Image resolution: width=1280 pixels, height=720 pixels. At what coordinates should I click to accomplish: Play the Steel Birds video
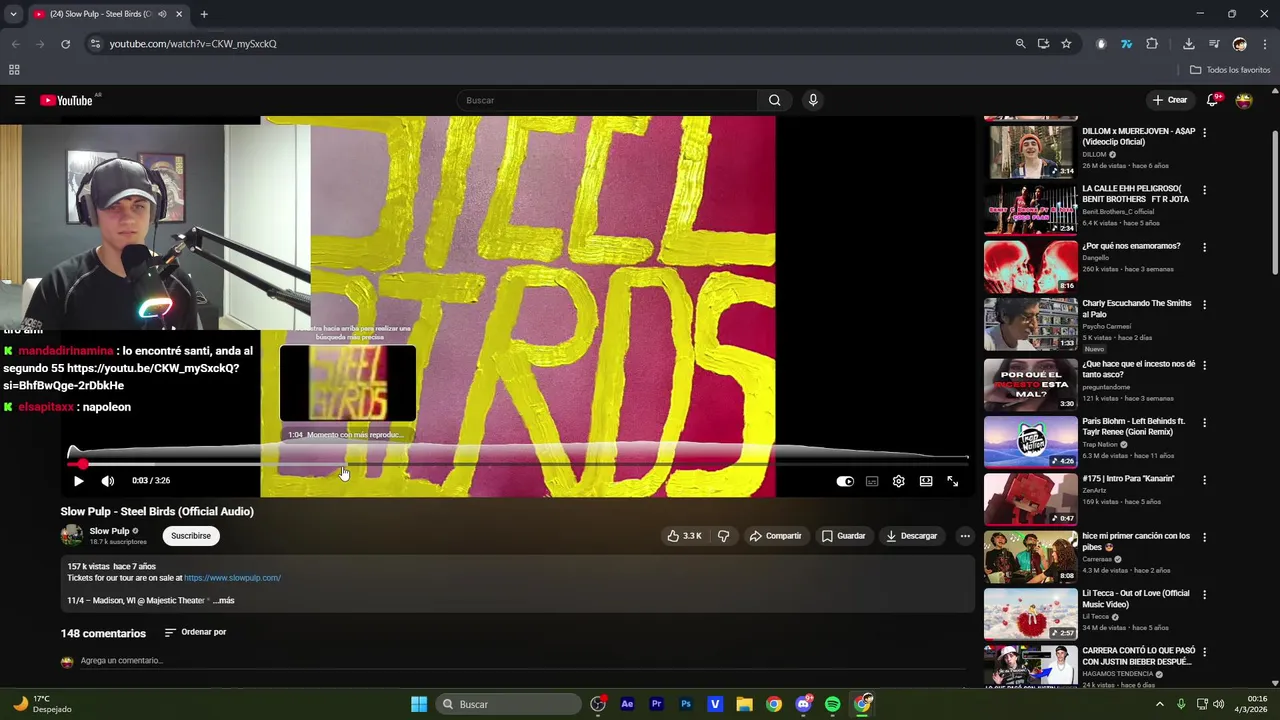pos(78,481)
